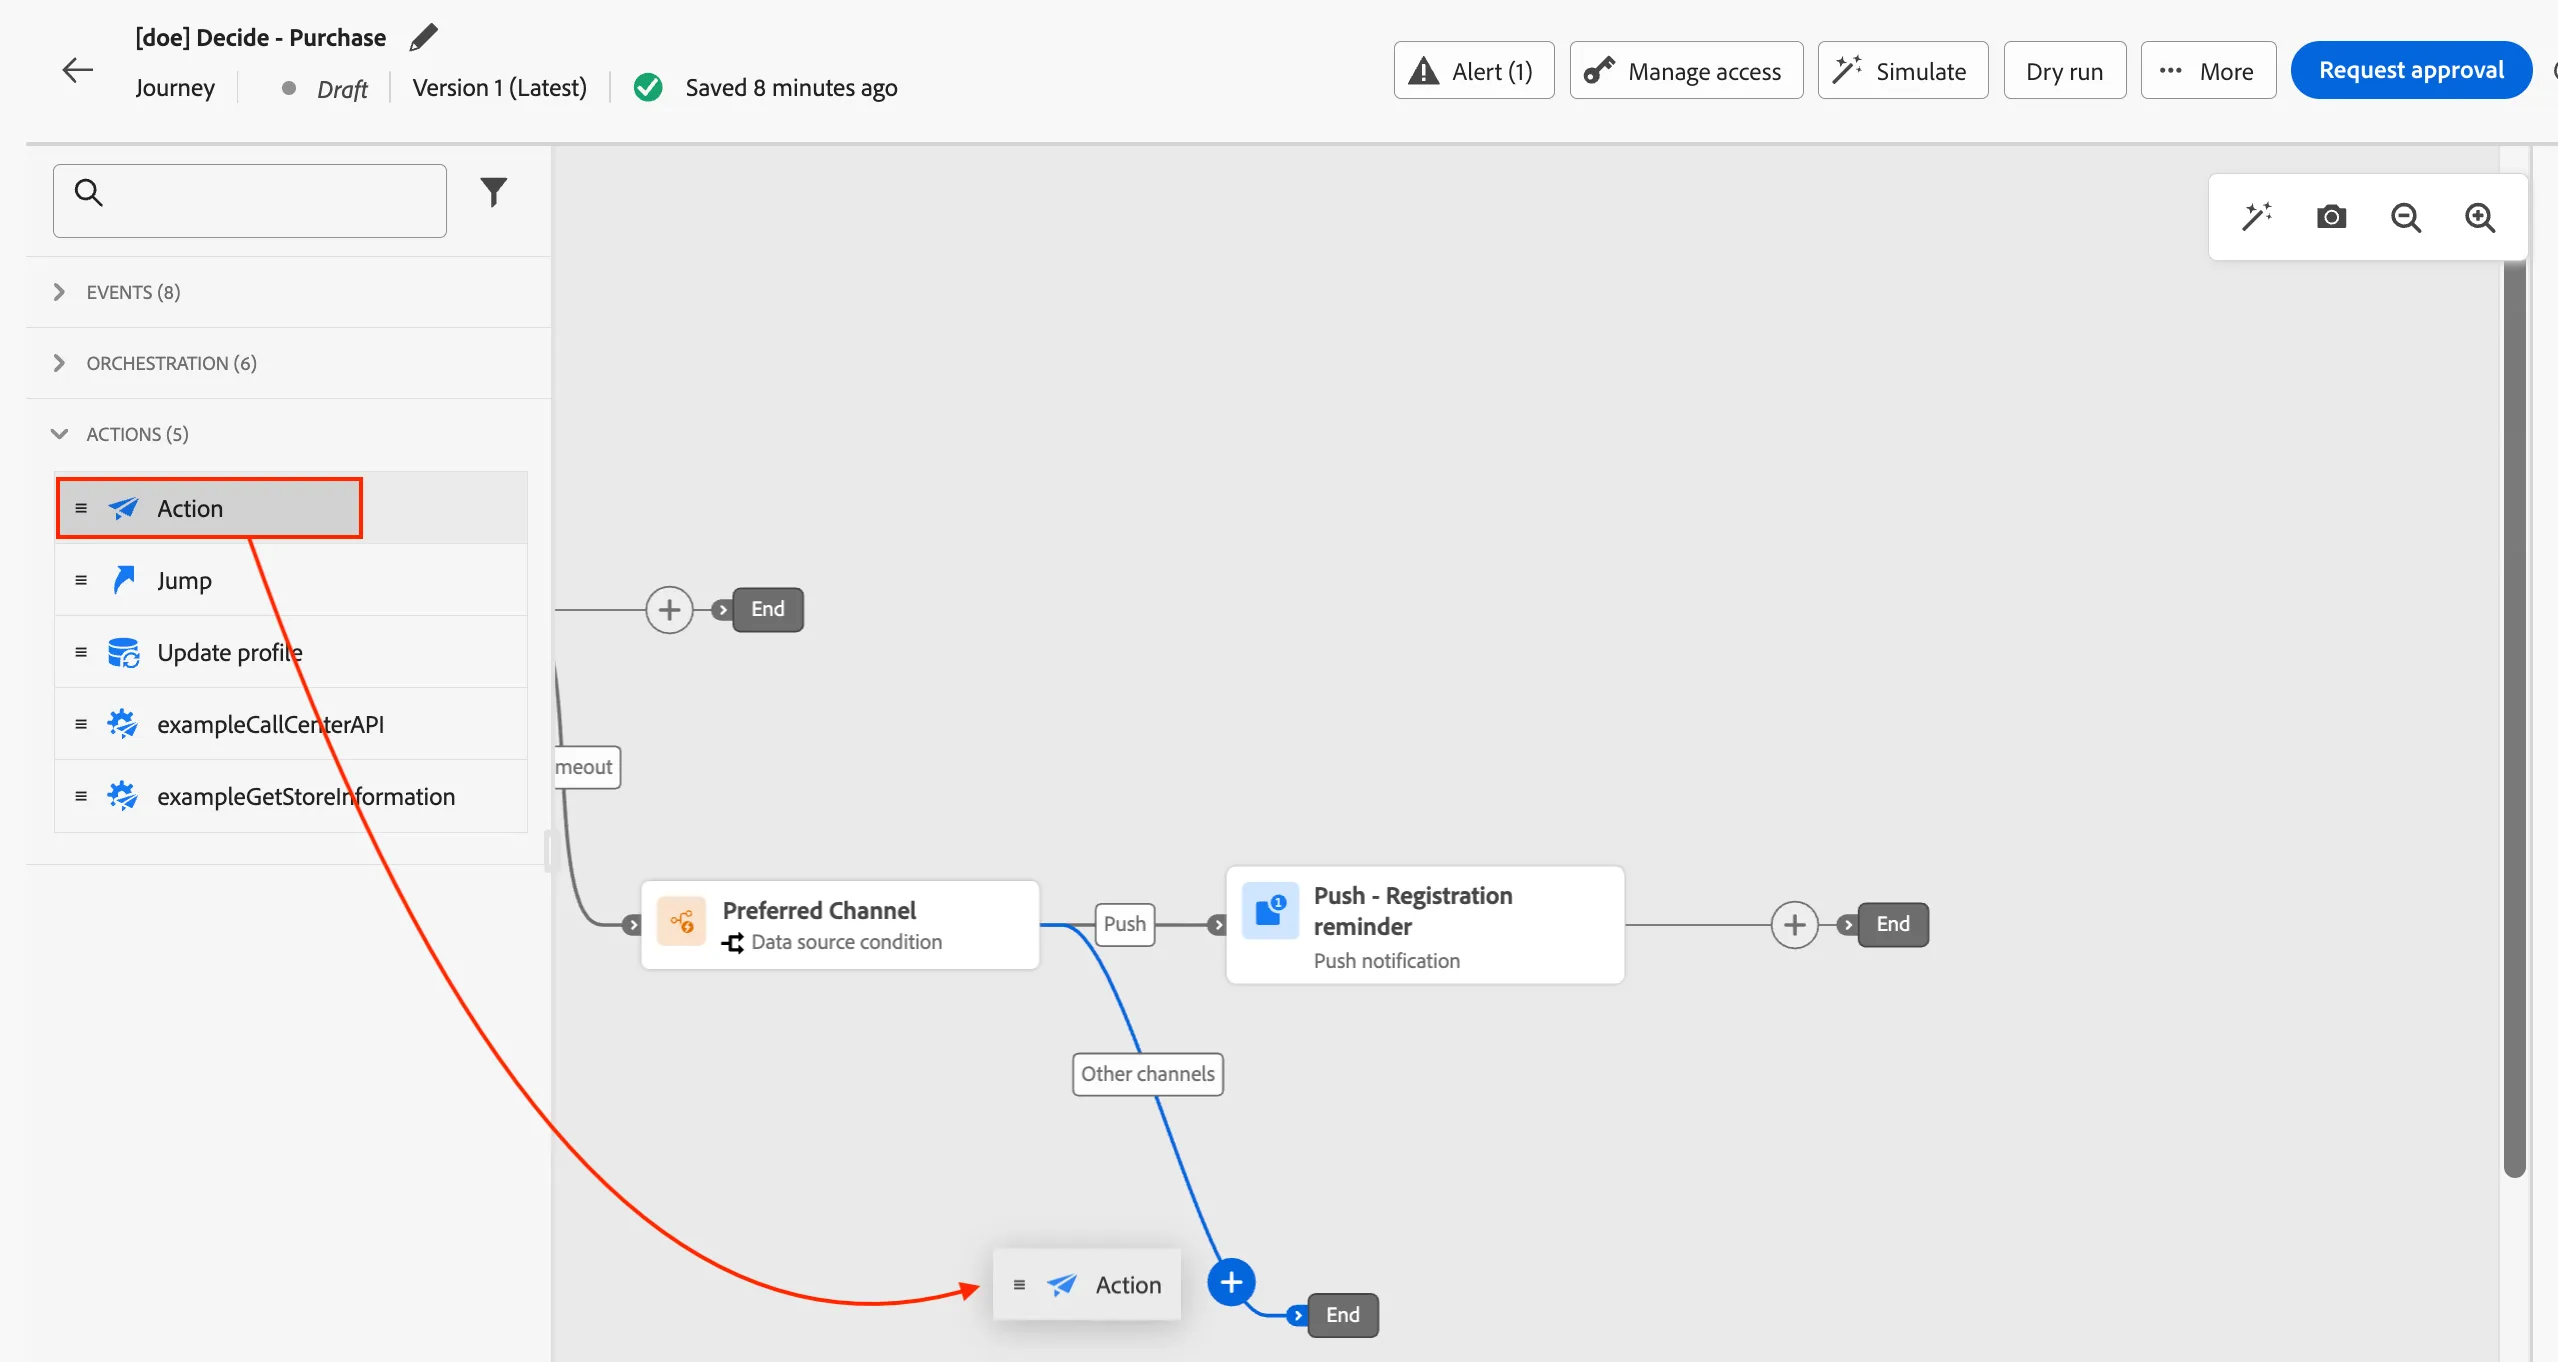Select the top End node
The image size is (2558, 1362).
[x=767, y=610]
